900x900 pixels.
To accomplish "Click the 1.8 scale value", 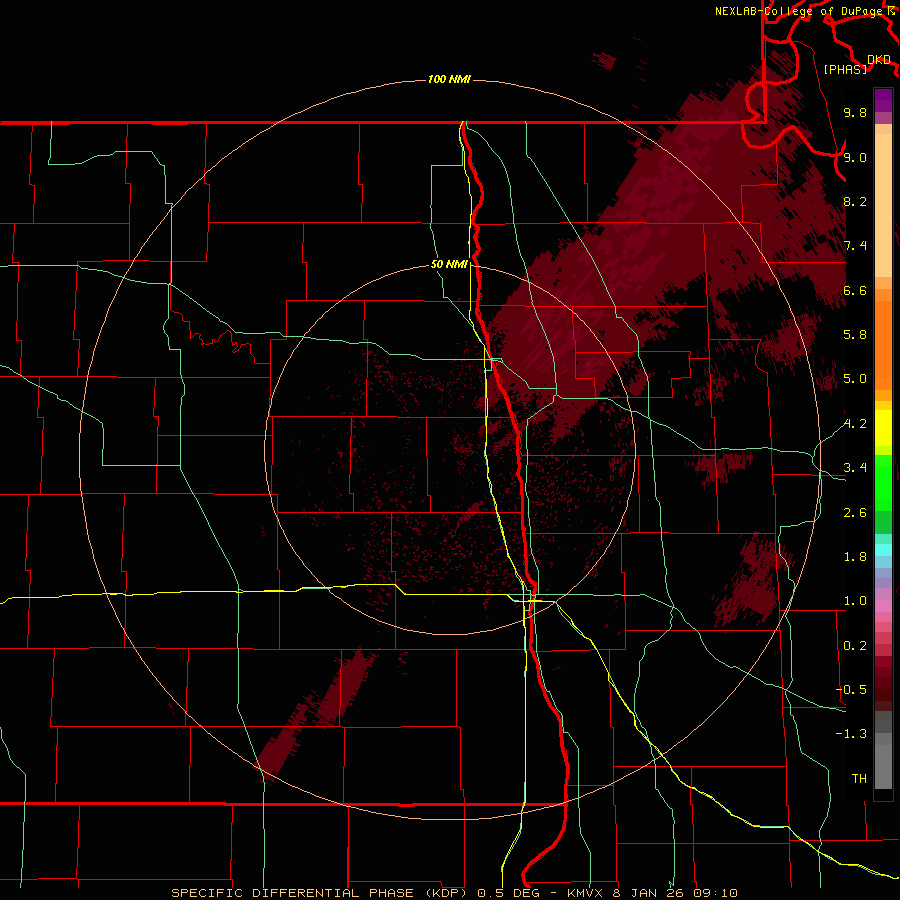I will click(855, 557).
